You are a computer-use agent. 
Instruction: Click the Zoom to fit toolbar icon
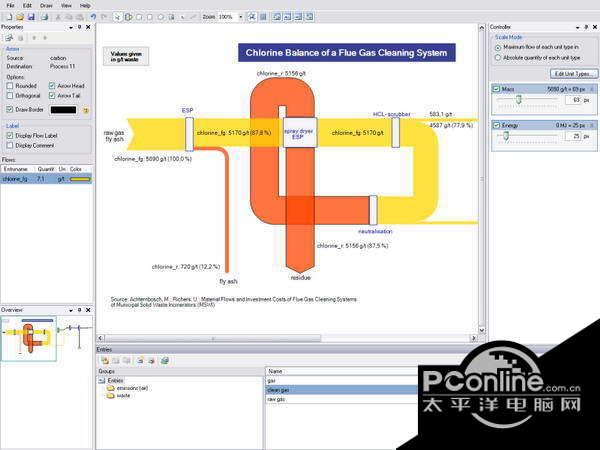[x=252, y=17]
